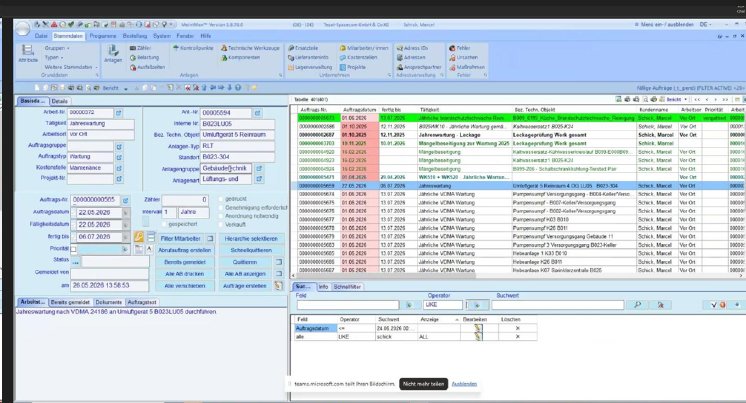Open Adressen in the ribbon
Screen dimensions: 746x403
coord(411,58)
